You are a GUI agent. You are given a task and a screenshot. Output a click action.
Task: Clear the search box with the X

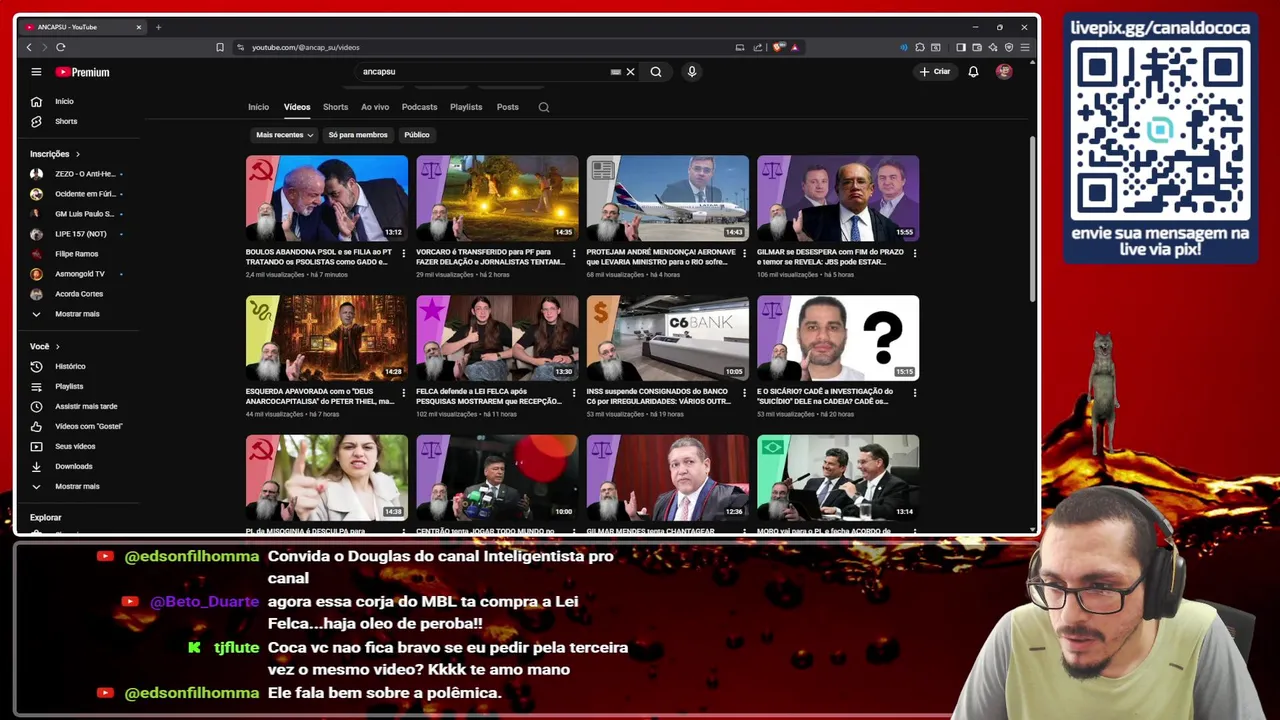click(x=630, y=72)
